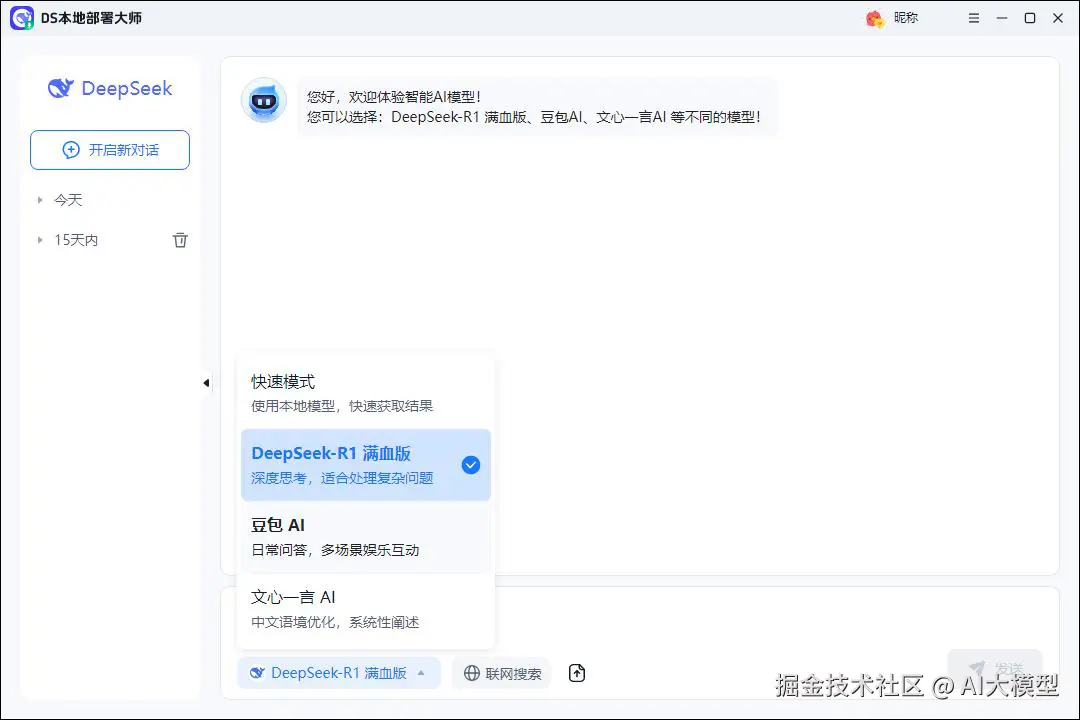
Task: Click the DeepSeek whale logo in the sidebar
Action: point(60,88)
